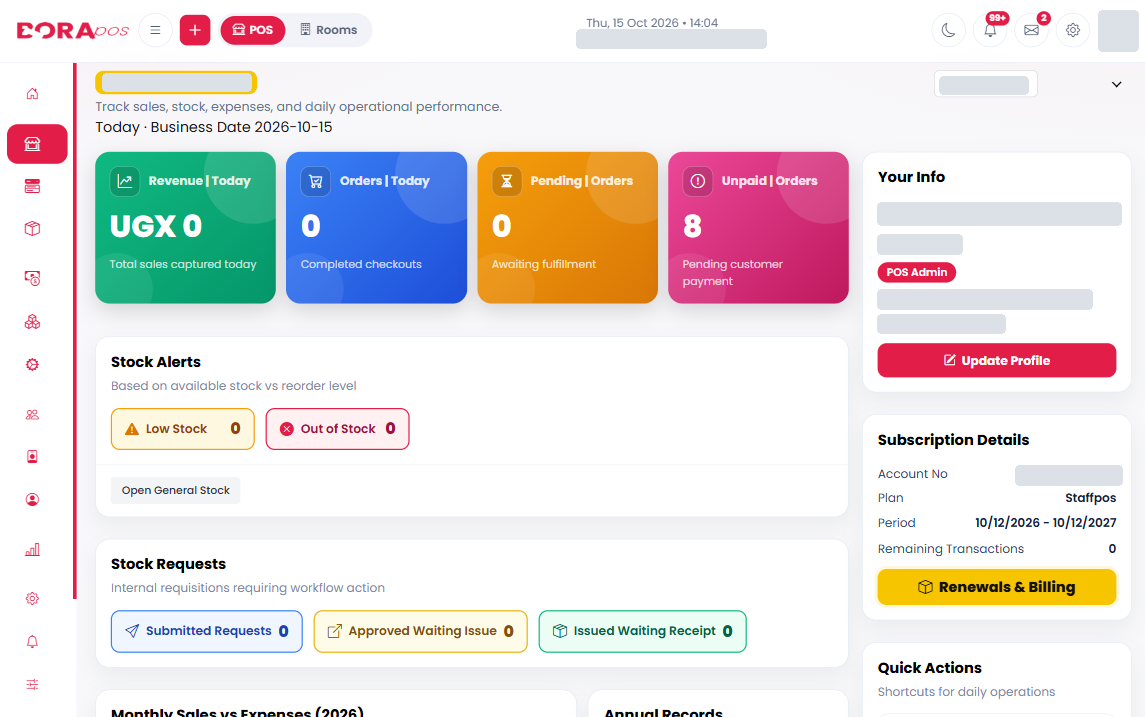Image resolution: width=1145 pixels, height=717 pixels.
Task: Click the Orders | Today card
Action: point(376,228)
